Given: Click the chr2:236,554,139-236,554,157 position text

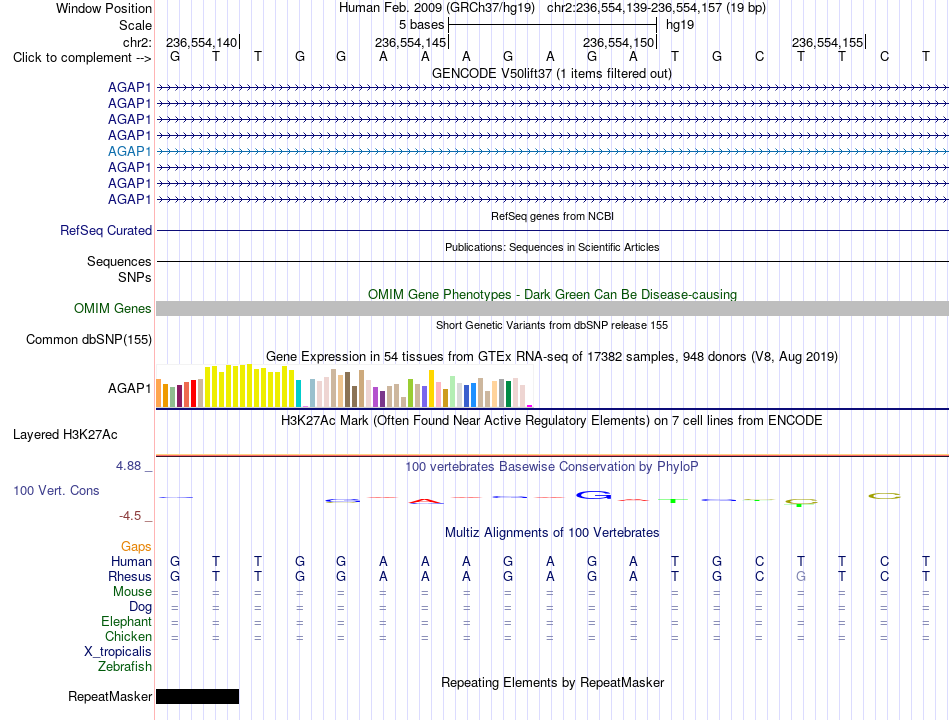Looking at the screenshot, I should pos(656,8).
